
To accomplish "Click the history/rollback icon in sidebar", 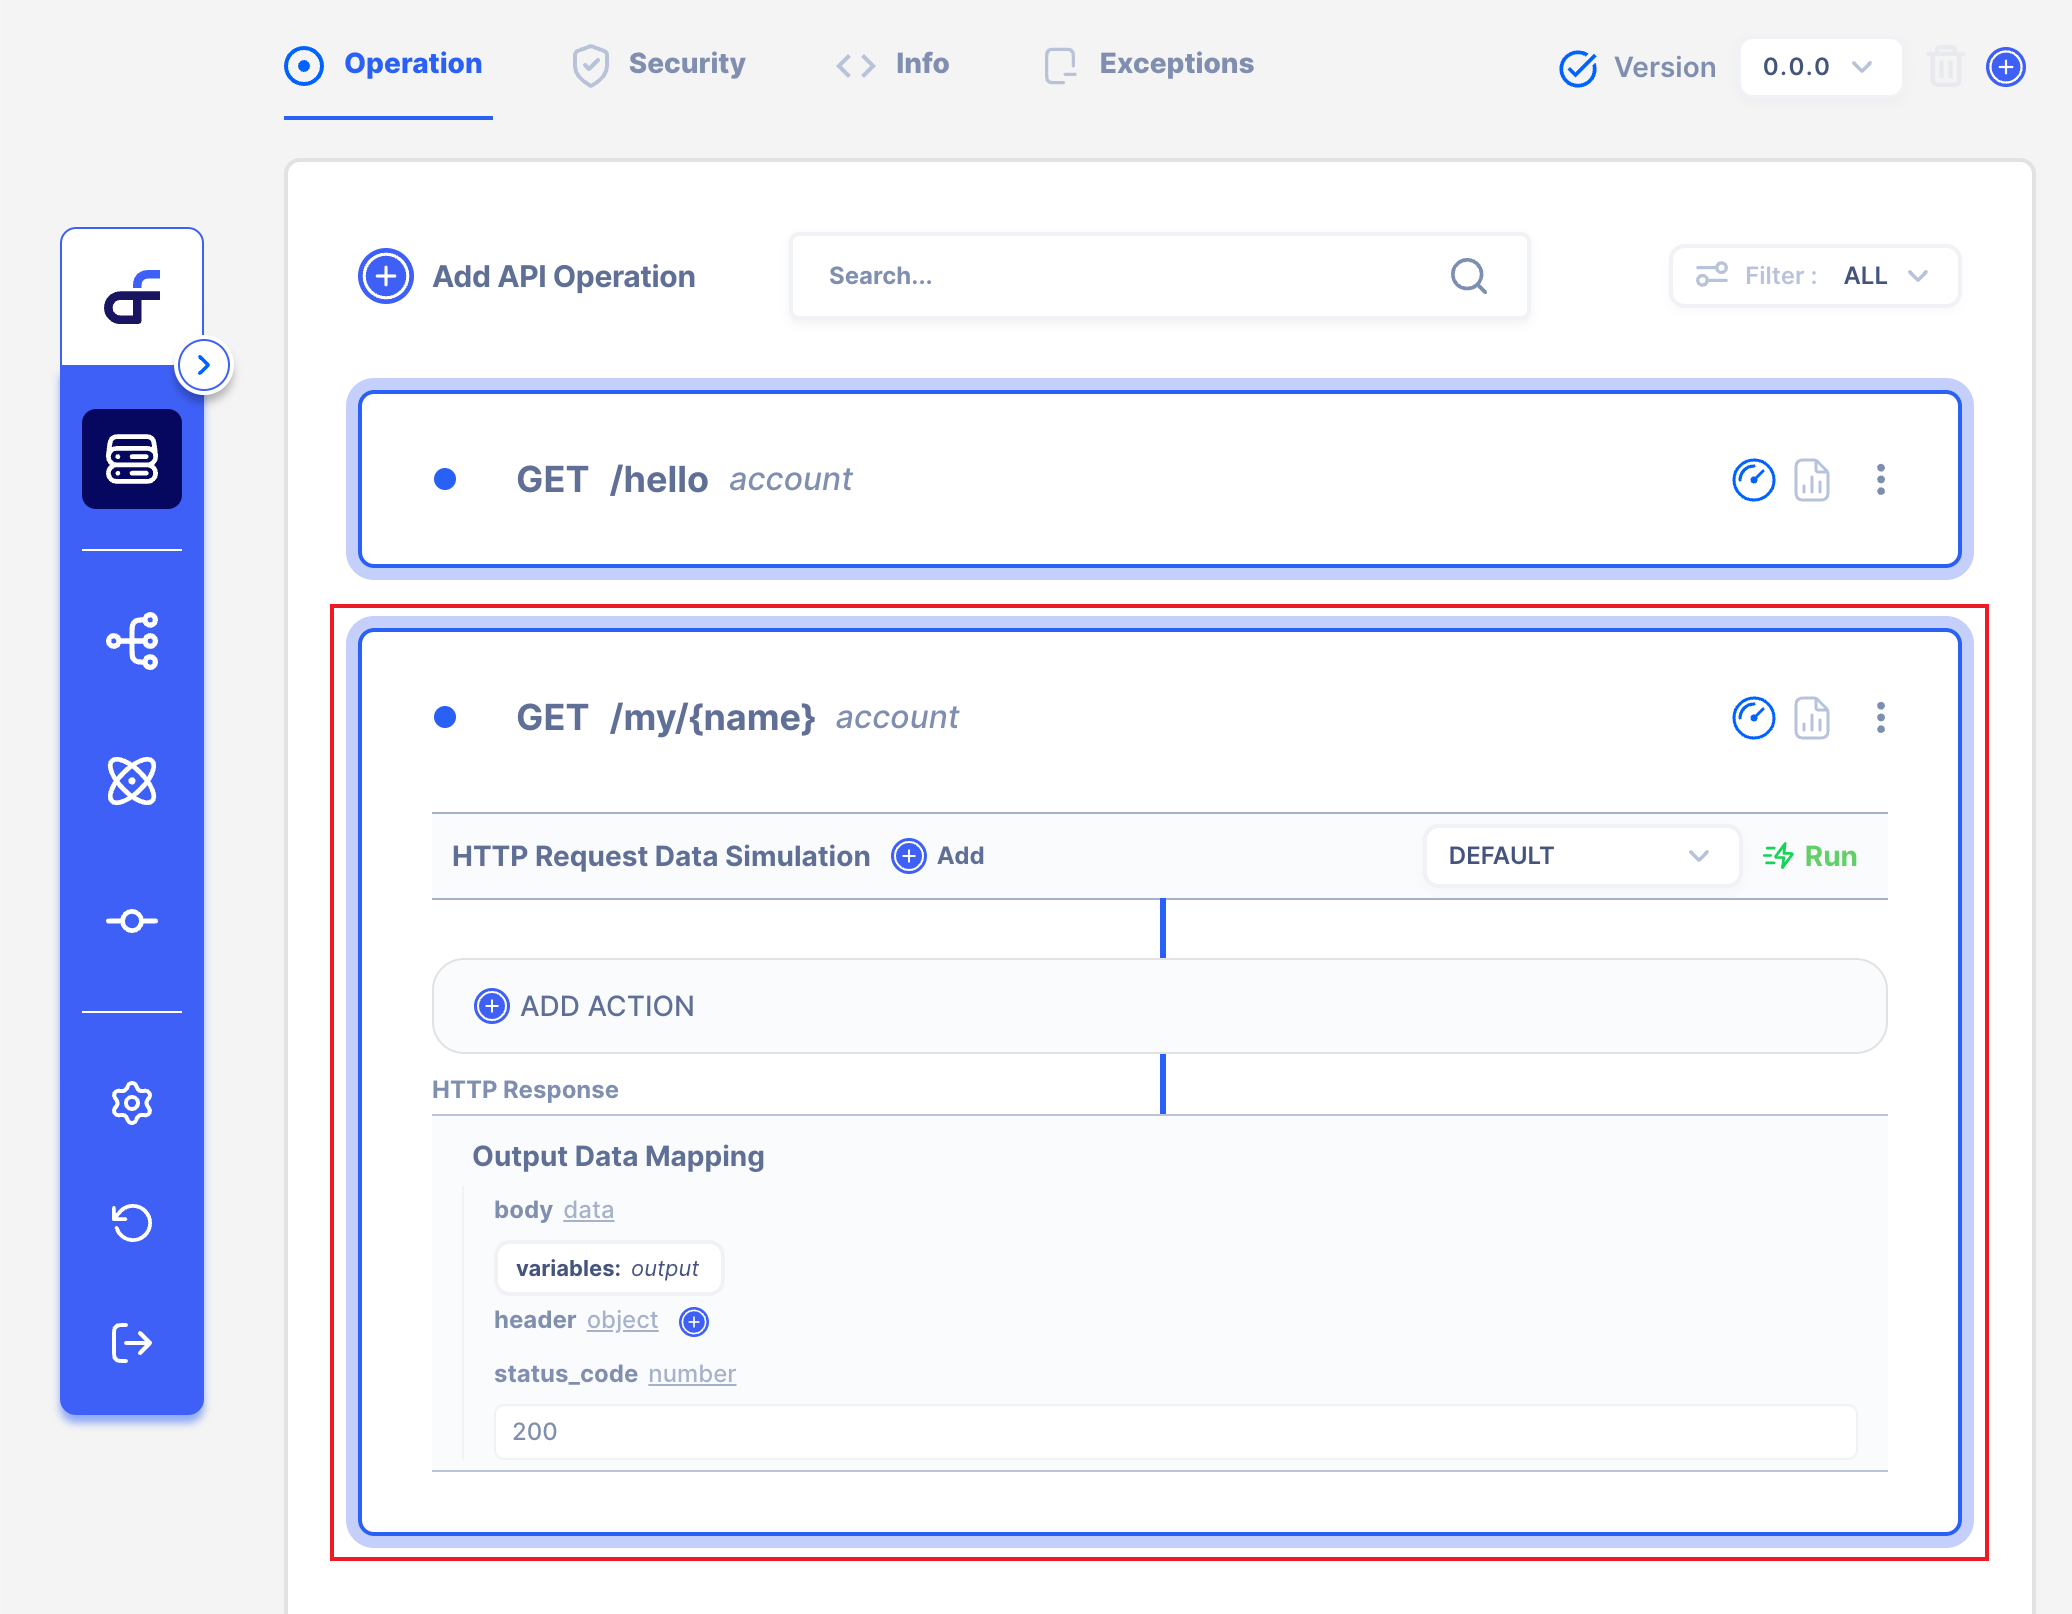I will (135, 1224).
